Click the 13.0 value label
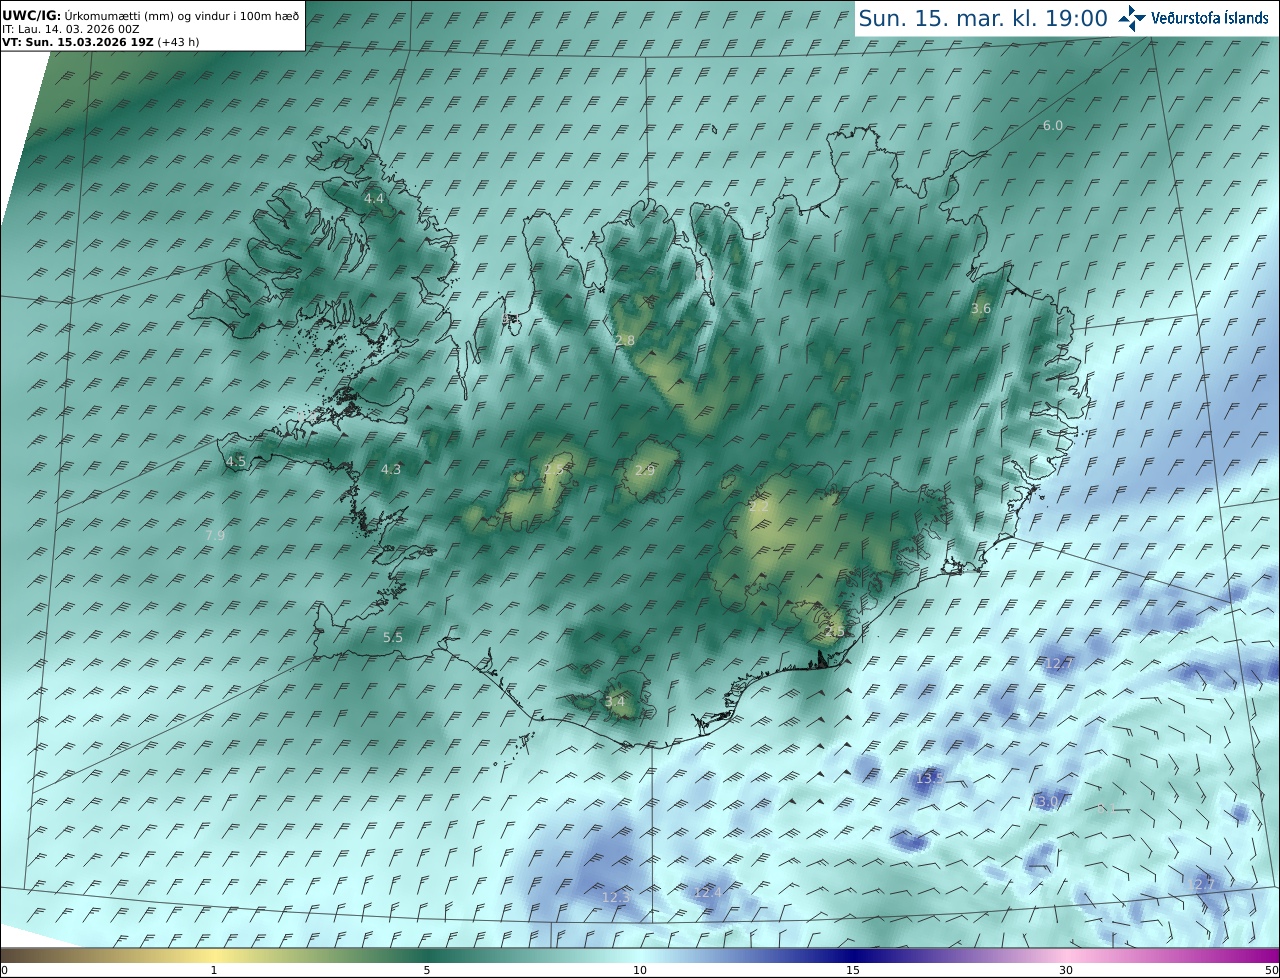 click(x=1045, y=802)
